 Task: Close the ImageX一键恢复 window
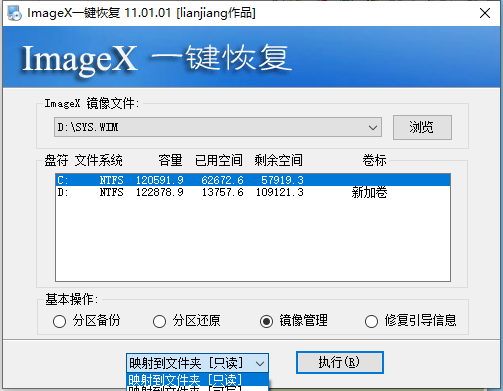pos(485,13)
